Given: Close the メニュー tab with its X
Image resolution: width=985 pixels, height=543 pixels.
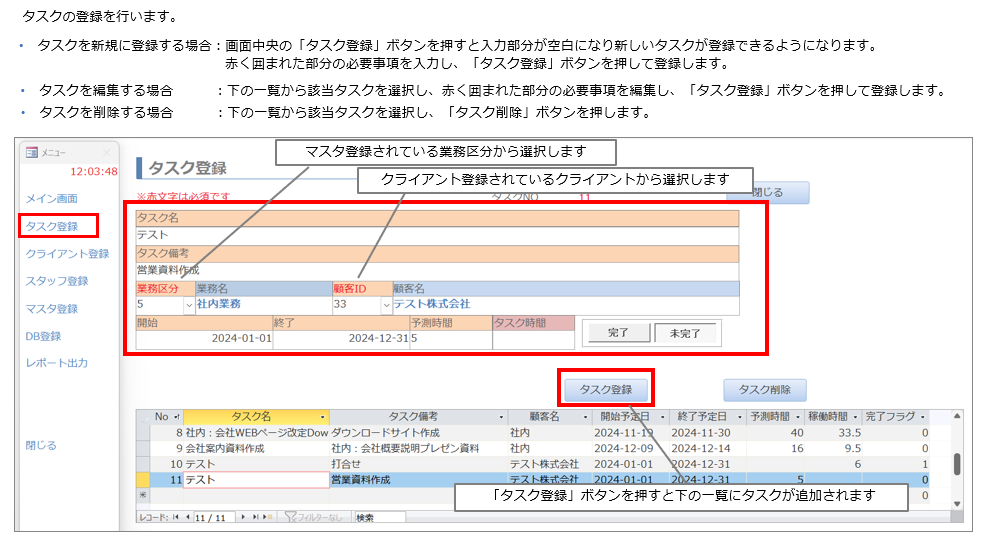Looking at the screenshot, I should 107,153.
